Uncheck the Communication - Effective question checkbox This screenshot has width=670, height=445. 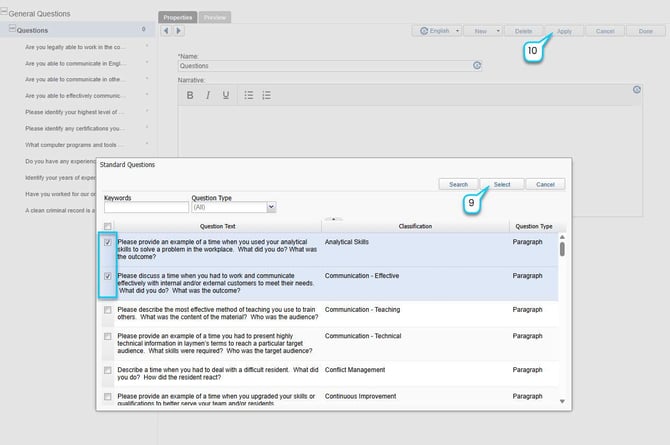[107, 273]
